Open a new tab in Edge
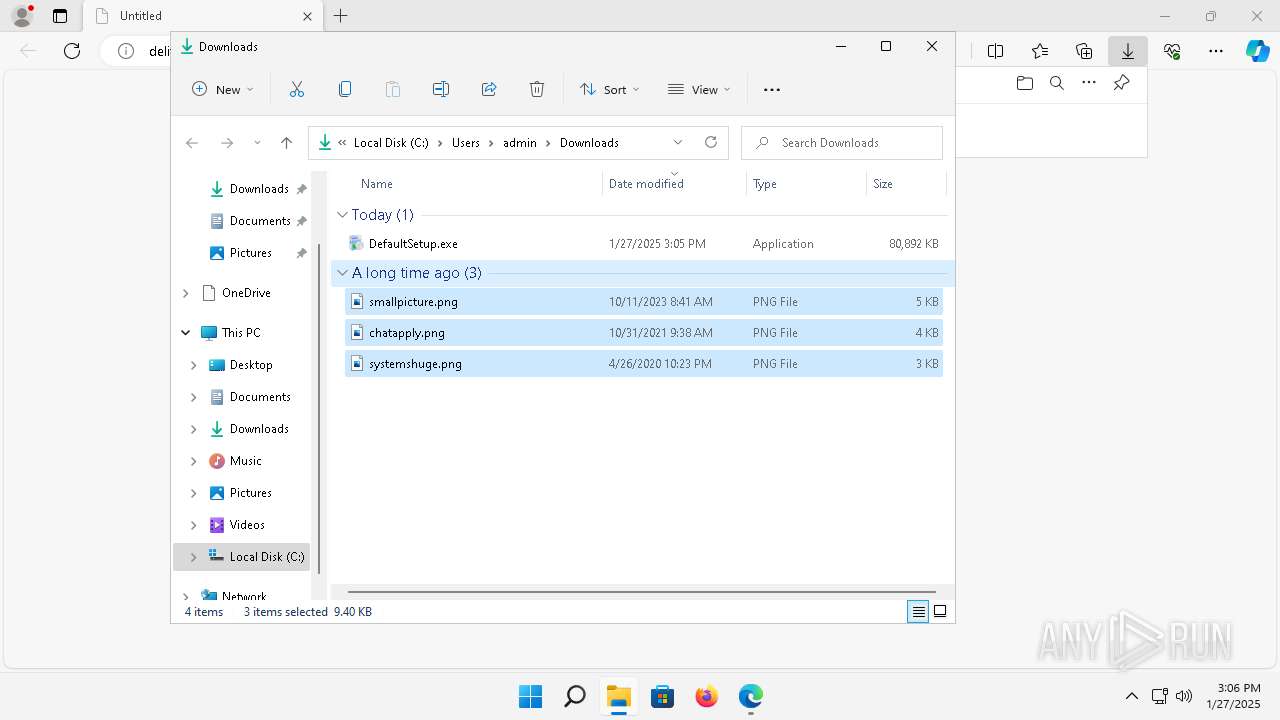The image size is (1280, 720). click(341, 16)
